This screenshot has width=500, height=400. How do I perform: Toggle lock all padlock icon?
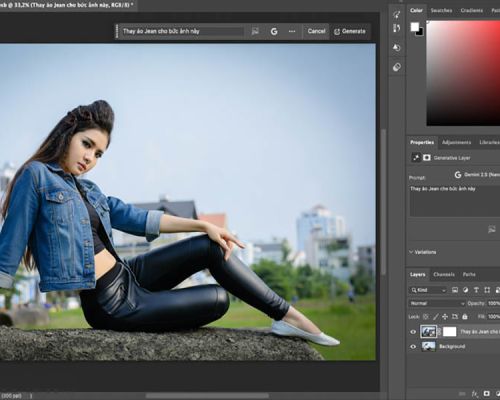[x=465, y=316]
